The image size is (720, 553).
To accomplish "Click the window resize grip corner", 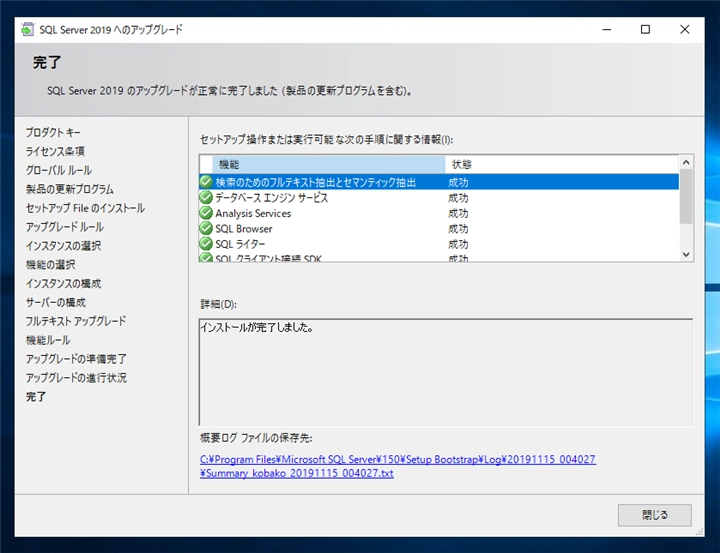I will (700, 532).
